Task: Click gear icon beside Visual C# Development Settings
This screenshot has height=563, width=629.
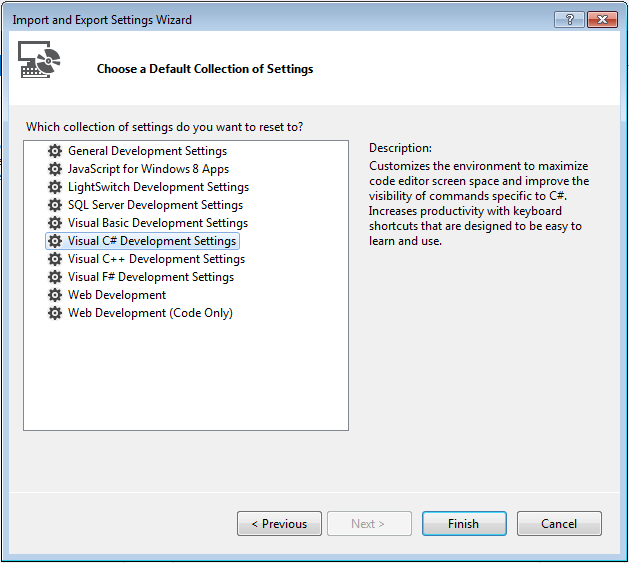Action: (55, 241)
